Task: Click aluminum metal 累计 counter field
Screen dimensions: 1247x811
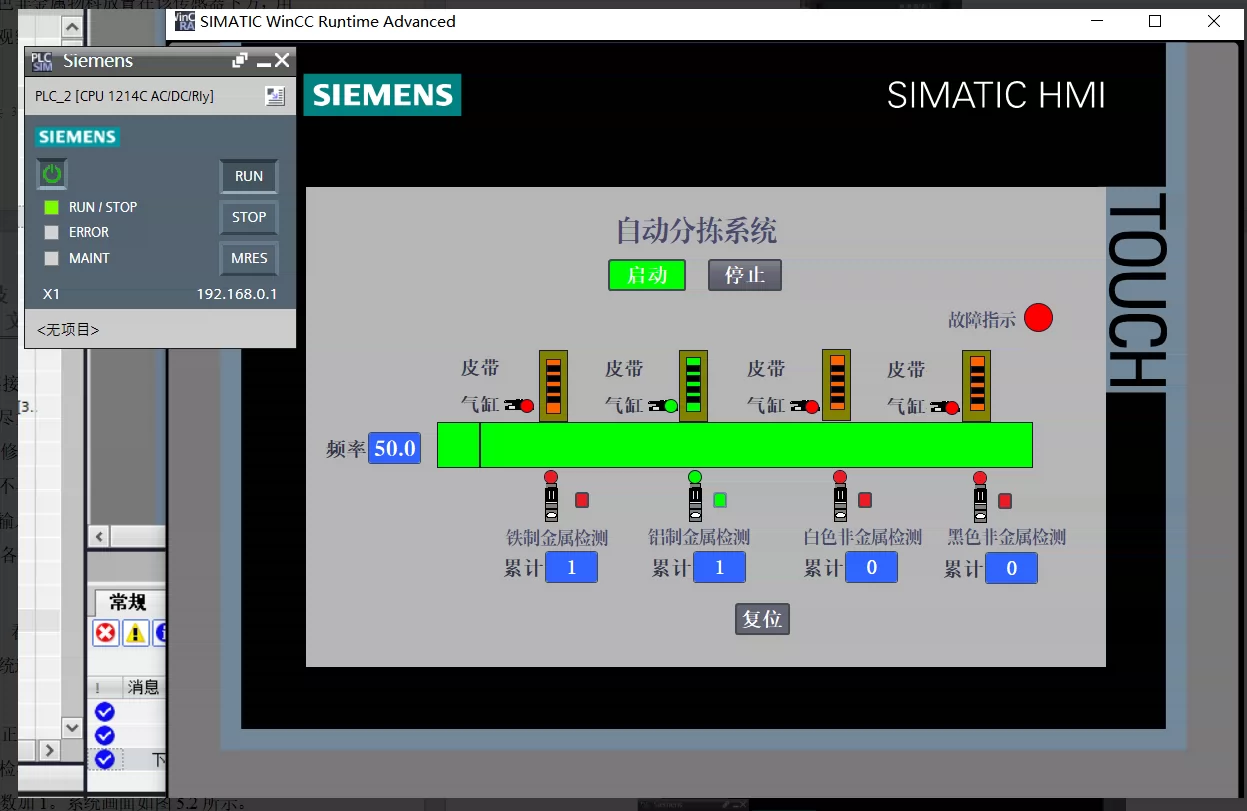Action: point(719,568)
